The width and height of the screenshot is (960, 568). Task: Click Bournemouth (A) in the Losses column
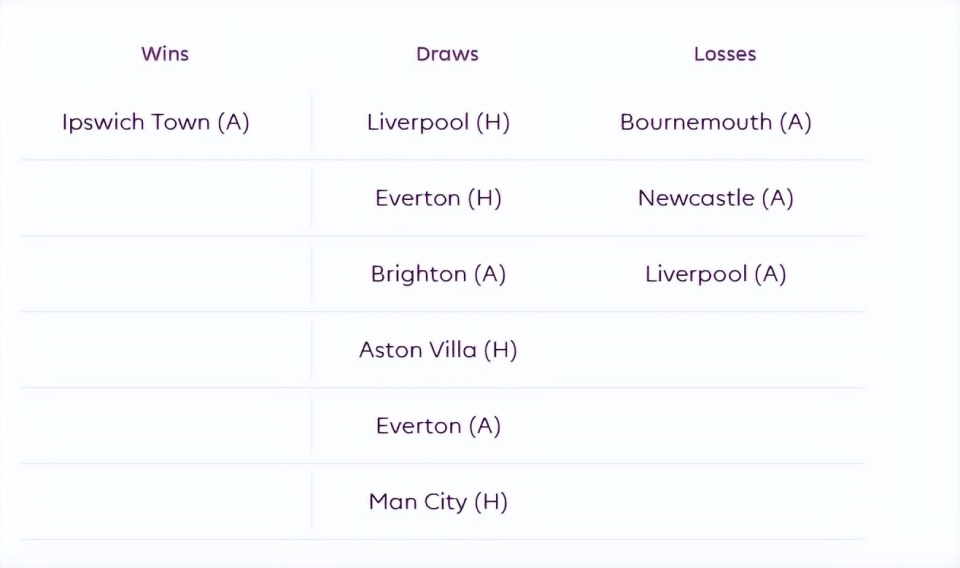[716, 122]
